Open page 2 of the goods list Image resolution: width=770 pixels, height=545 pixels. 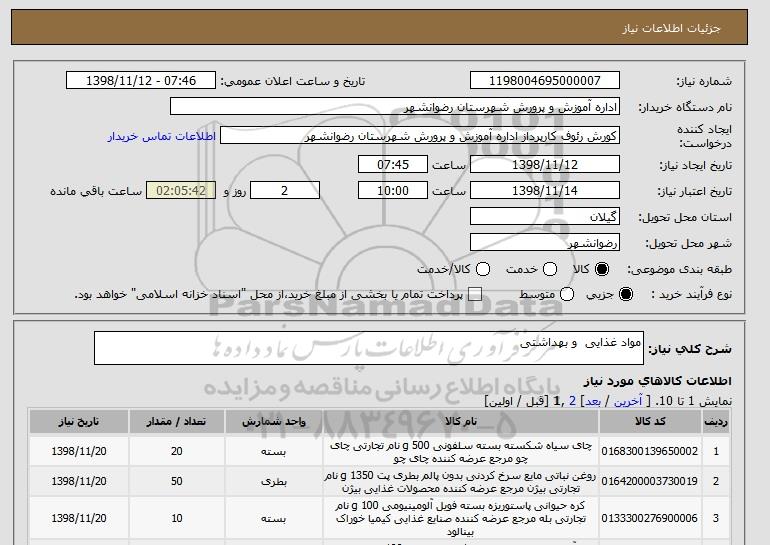(x=572, y=401)
